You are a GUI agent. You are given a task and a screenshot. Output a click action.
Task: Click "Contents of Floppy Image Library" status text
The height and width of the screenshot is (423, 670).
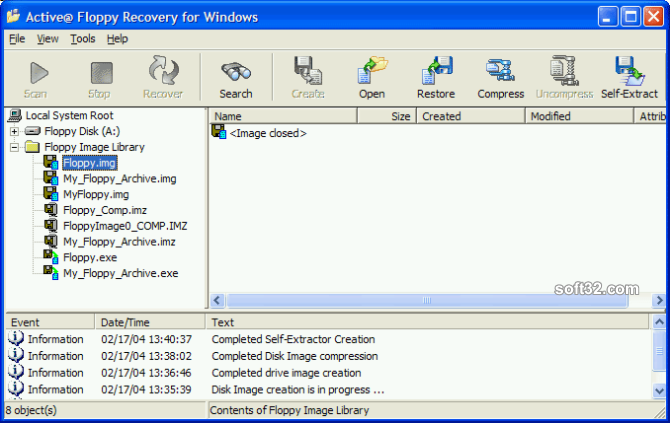pos(289,410)
